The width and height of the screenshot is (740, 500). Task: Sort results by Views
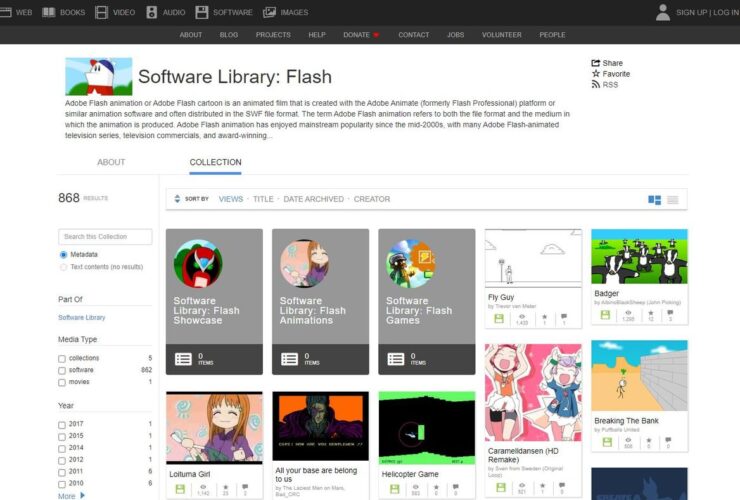point(231,199)
